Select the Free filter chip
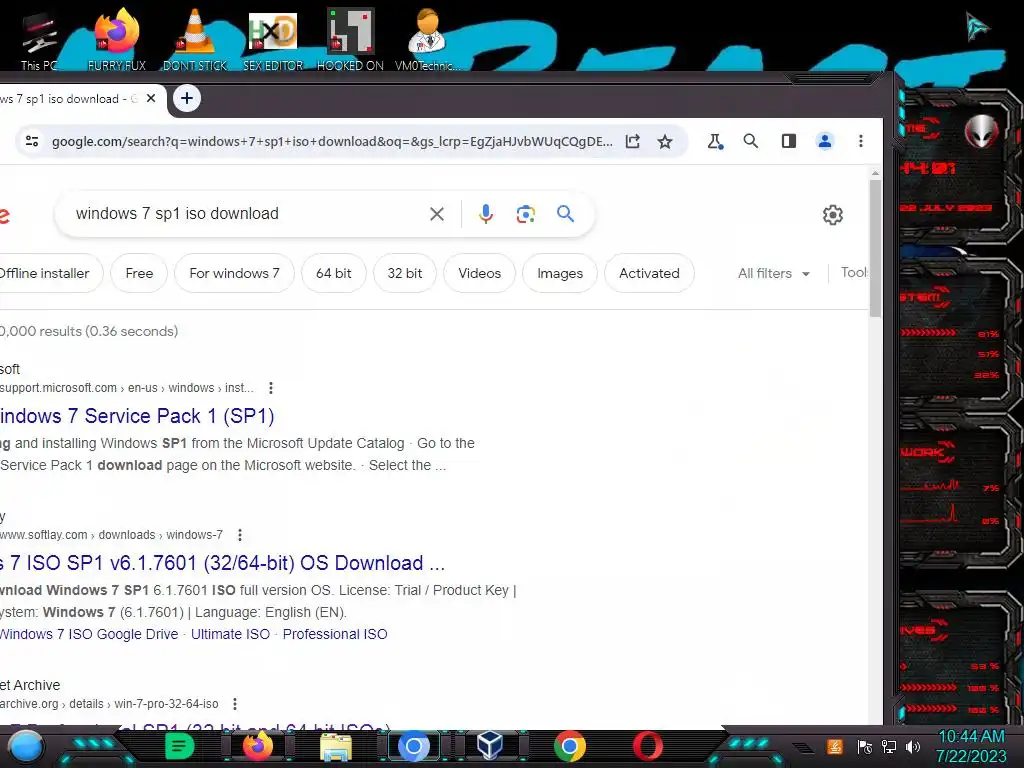Screen dimensions: 1024x768 click(x=139, y=273)
